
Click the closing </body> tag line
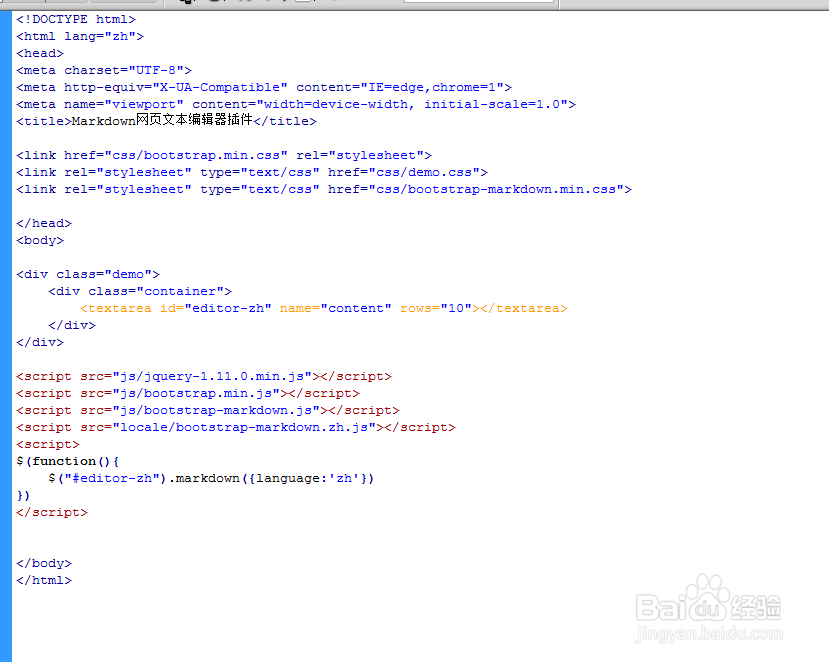click(44, 563)
